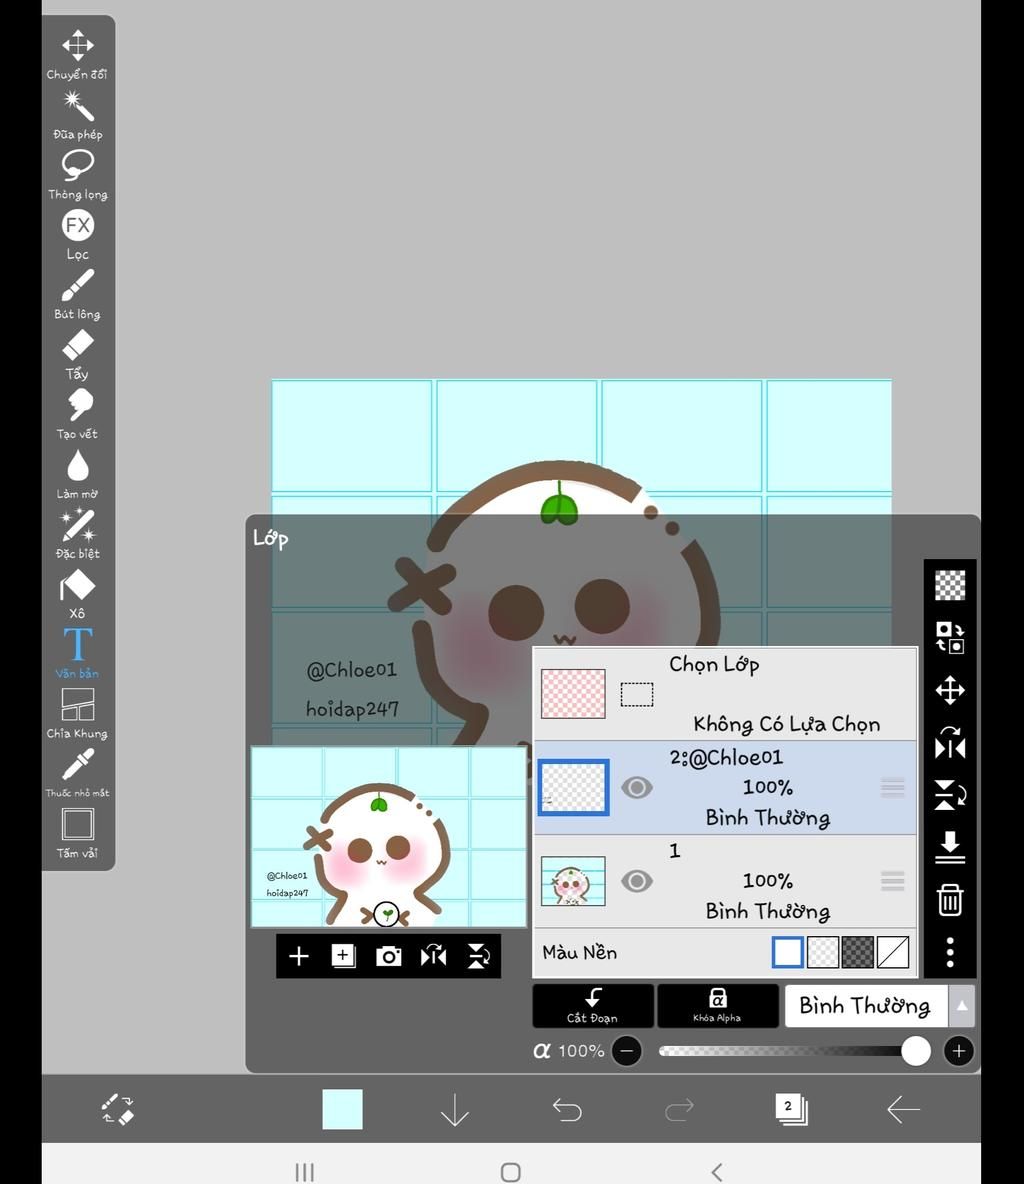Toggle Khóa Alpha lock button
1024x1184 pixels.
coord(717,1006)
